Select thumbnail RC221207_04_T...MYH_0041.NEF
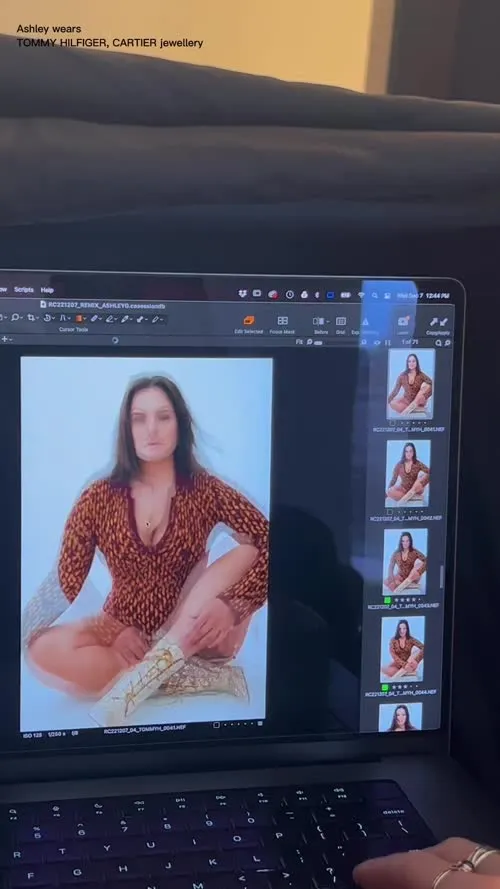Viewport: 500px width, 889px height. [x=411, y=384]
